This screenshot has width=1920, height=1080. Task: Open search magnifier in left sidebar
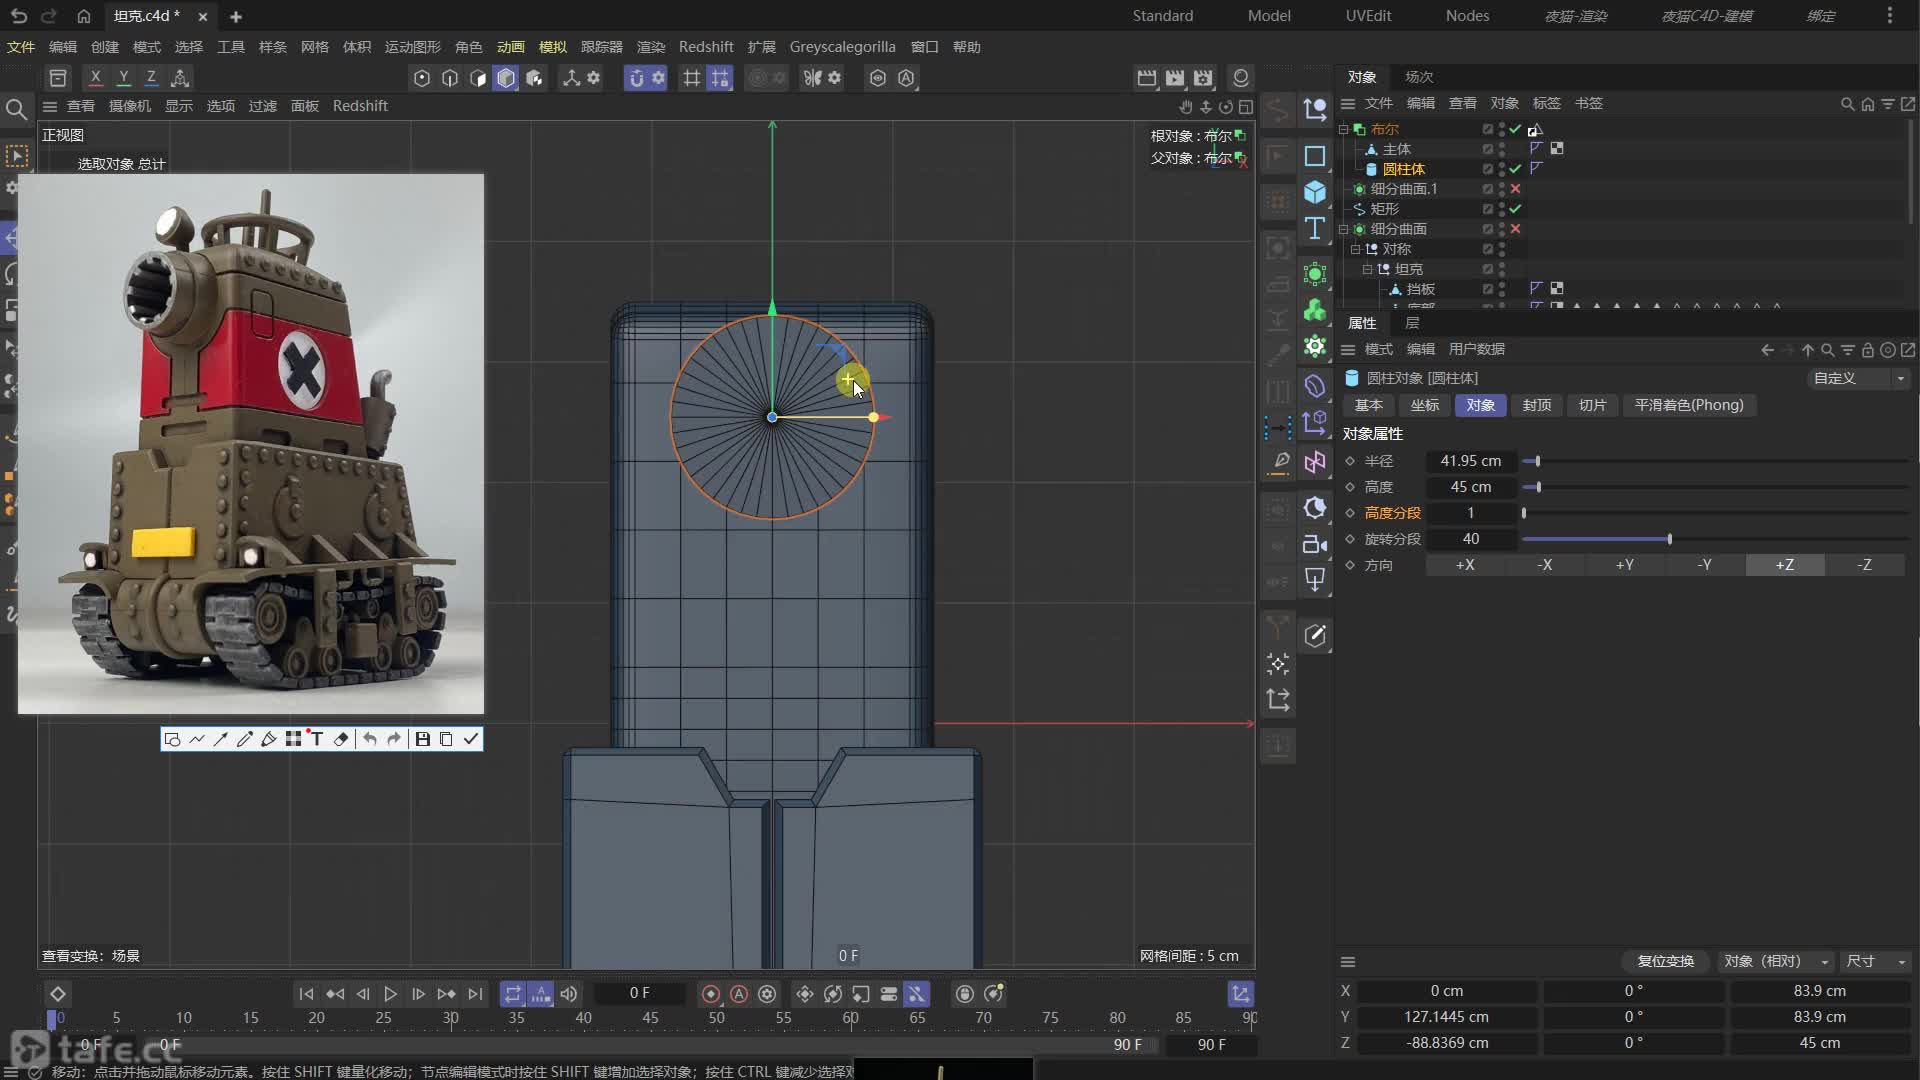click(16, 109)
